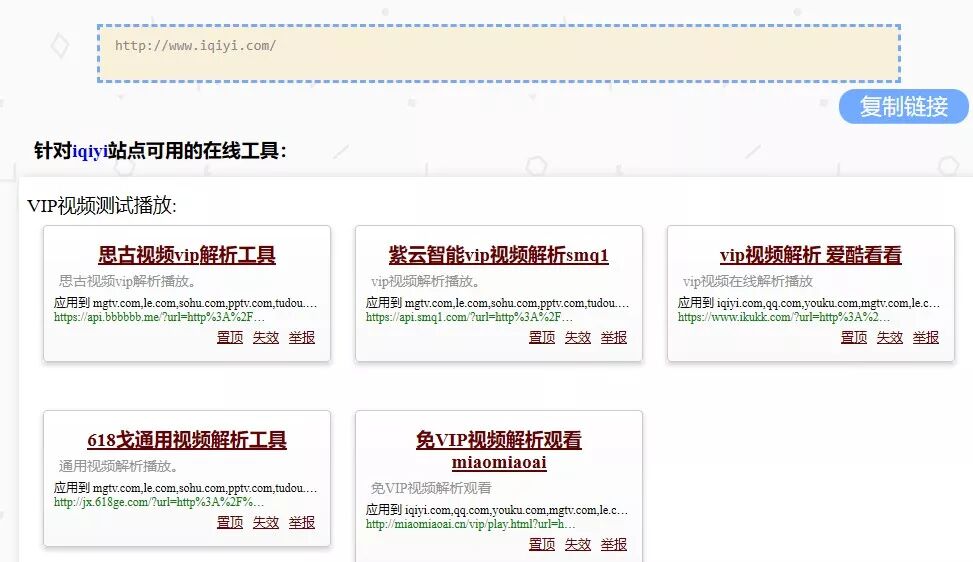Viewport: 973px width, 562px height.
Task: Click the www.ikukk.com green URL
Action: 784,317
